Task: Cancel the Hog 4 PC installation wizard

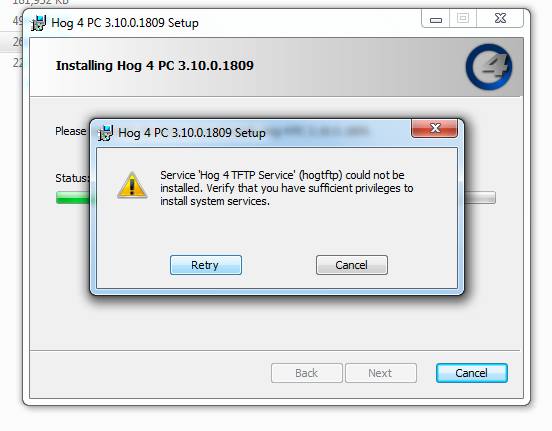Action: tap(472, 373)
